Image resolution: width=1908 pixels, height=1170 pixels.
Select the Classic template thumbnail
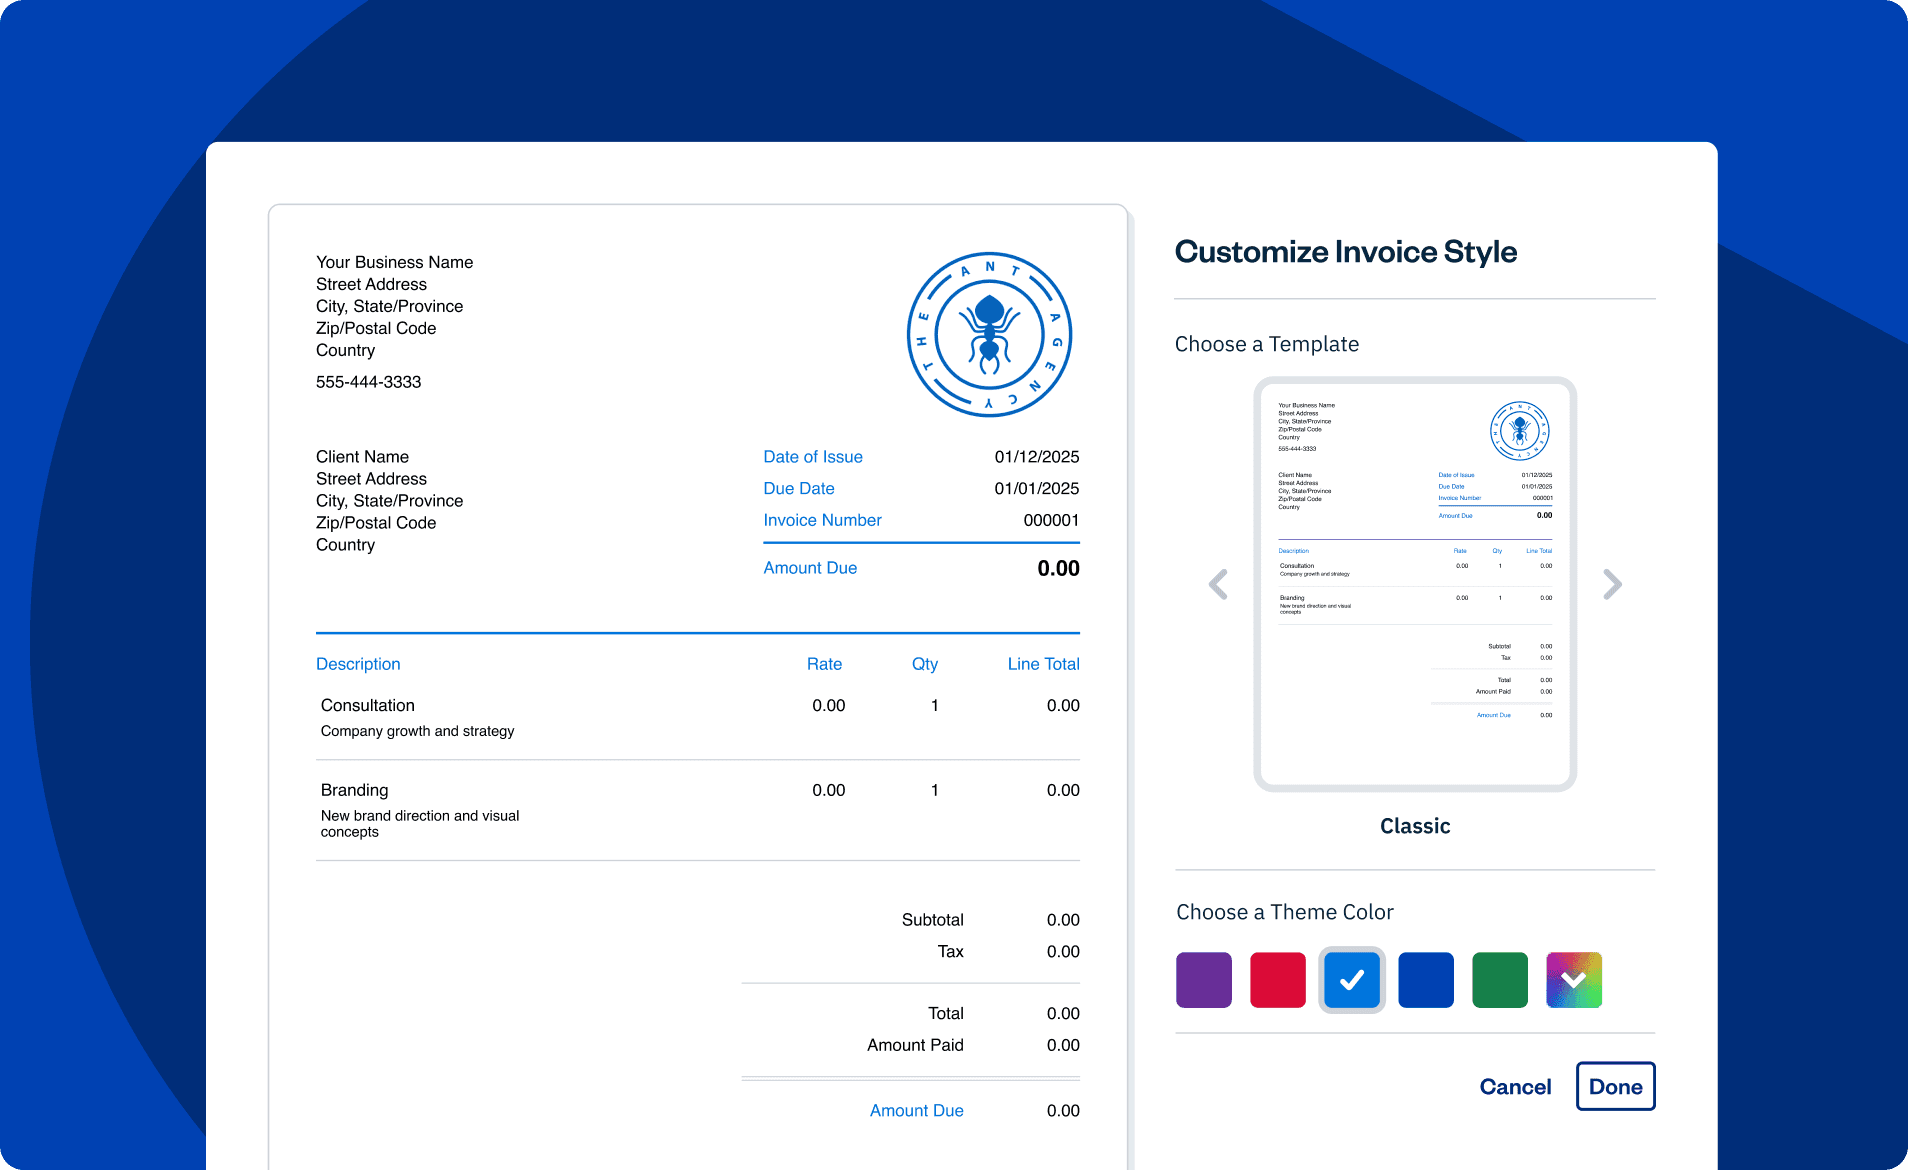[x=1414, y=584]
